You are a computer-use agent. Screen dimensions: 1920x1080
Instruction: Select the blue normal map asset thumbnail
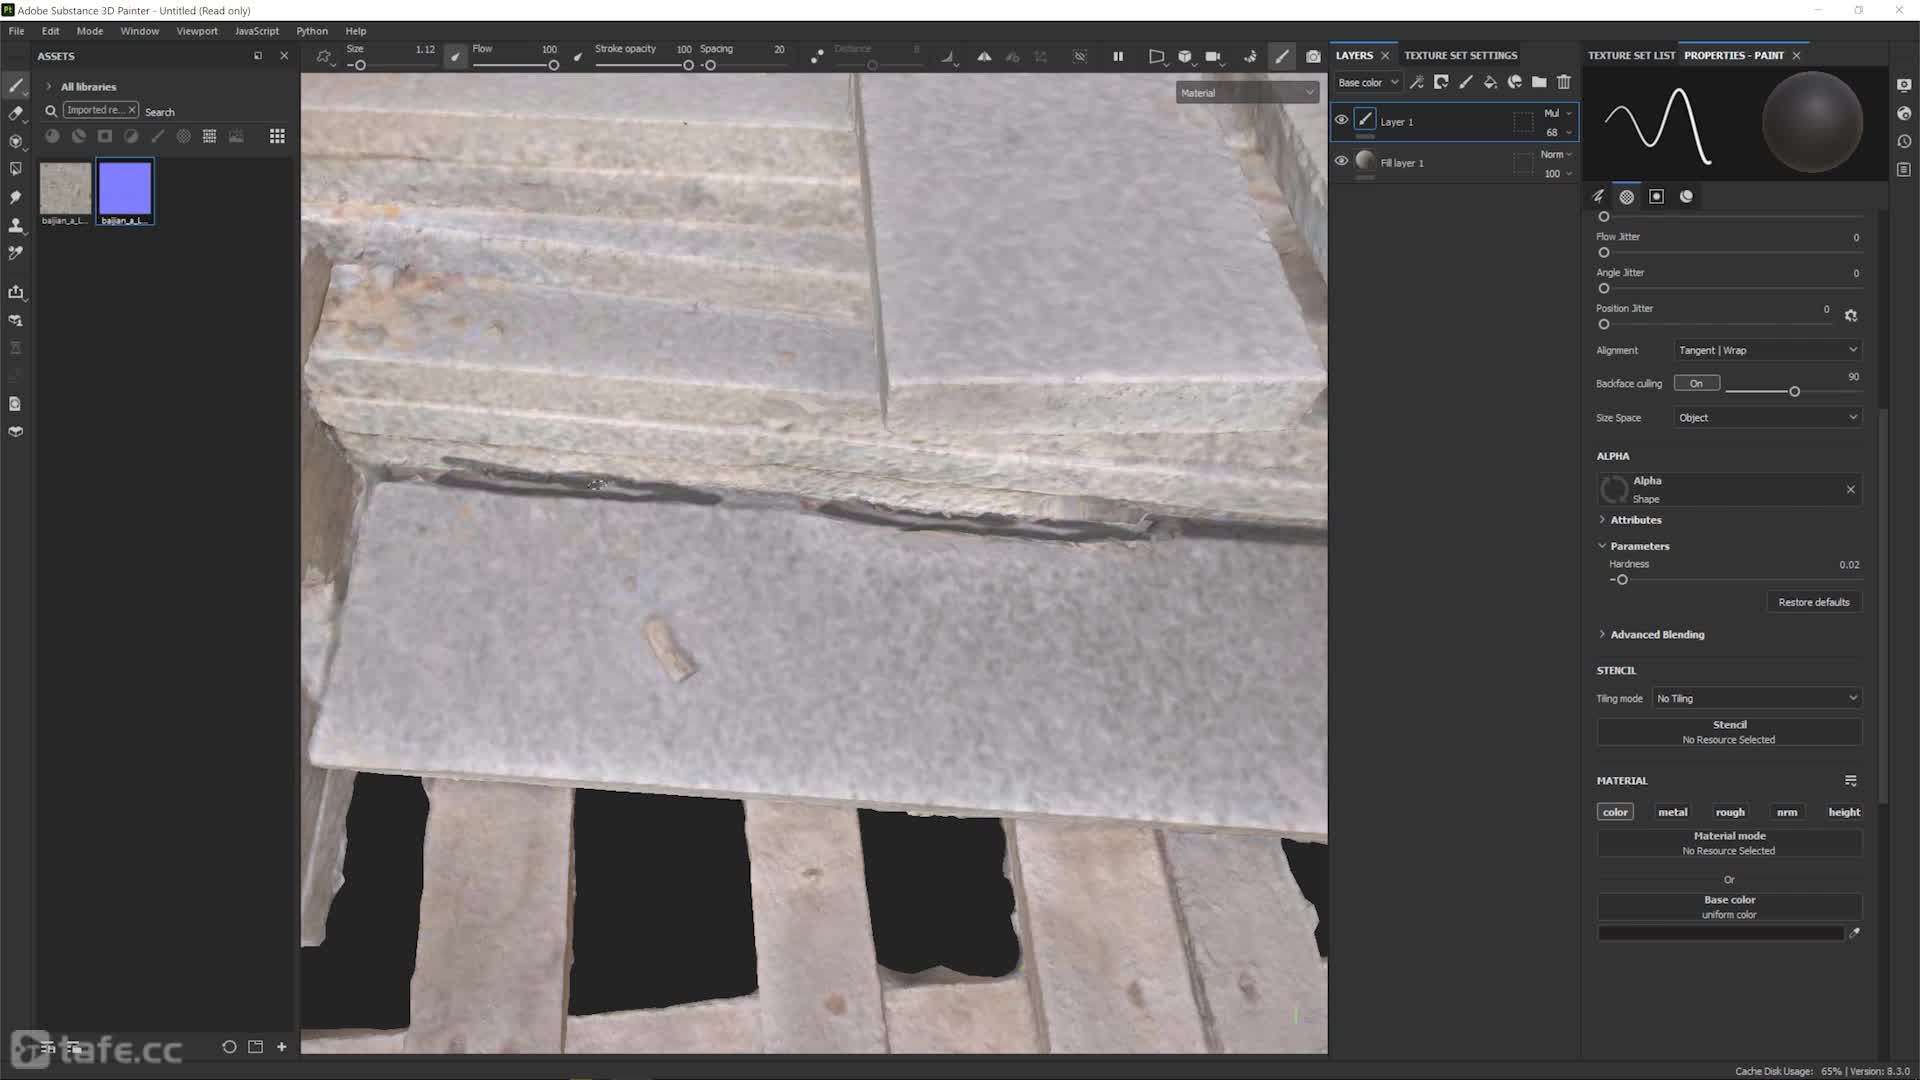click(x=125, y=191)
